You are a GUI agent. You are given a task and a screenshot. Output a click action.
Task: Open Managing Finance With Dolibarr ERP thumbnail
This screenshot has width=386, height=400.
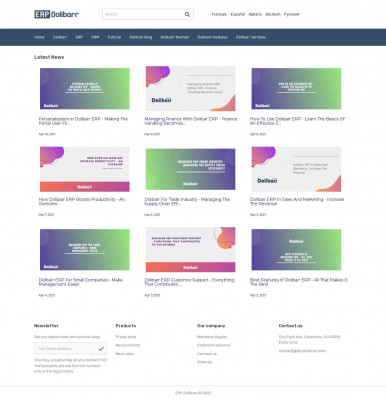[190, 89]
